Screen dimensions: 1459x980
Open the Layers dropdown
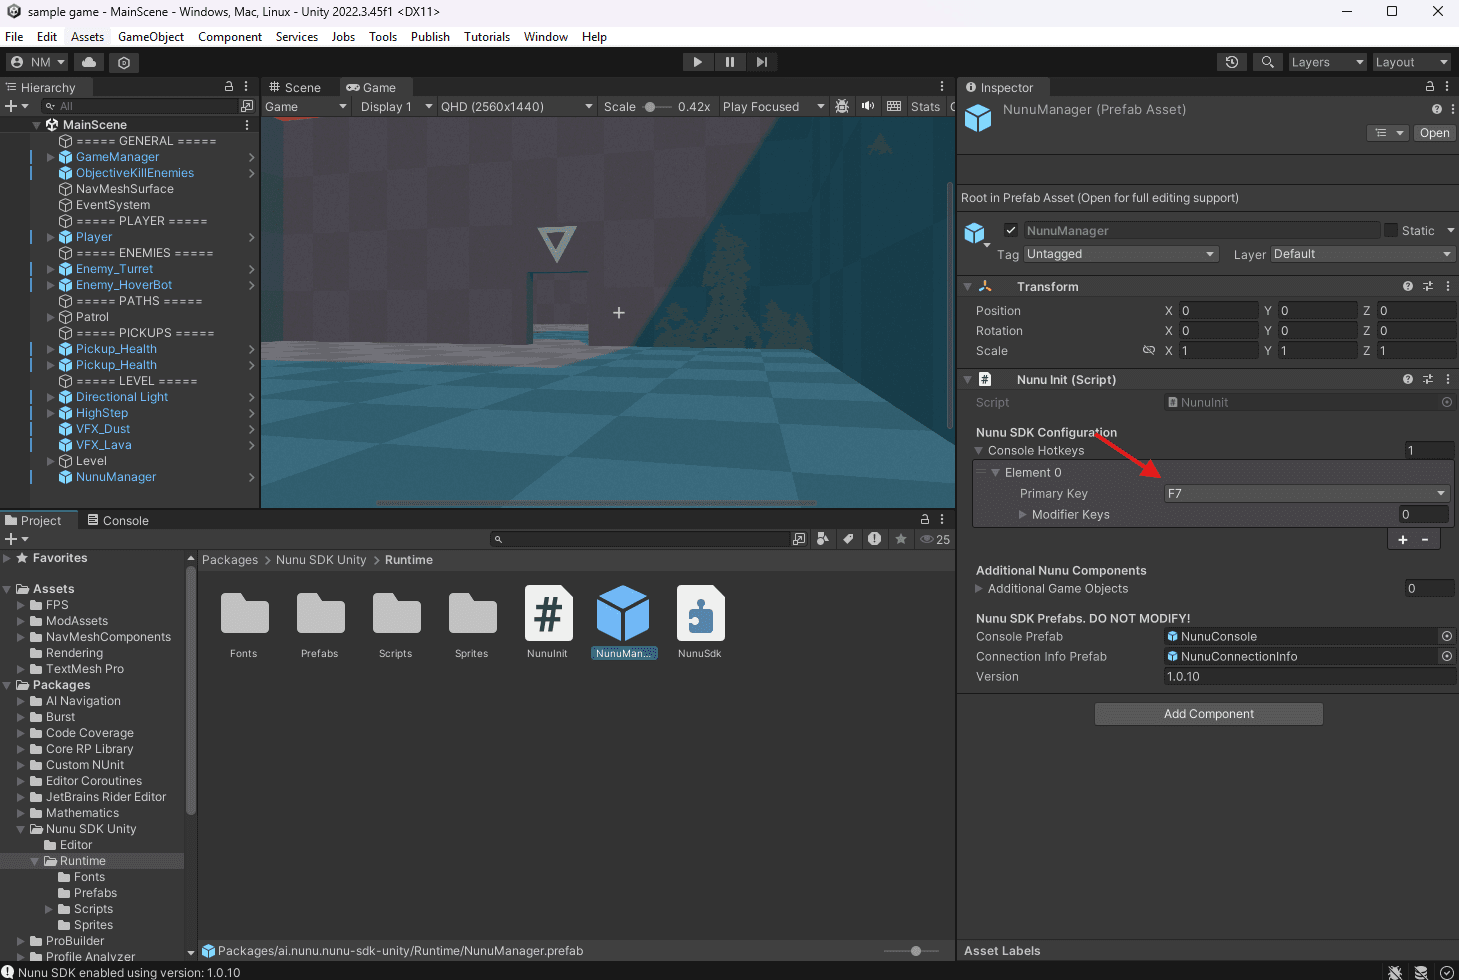tap(1327, 62)
